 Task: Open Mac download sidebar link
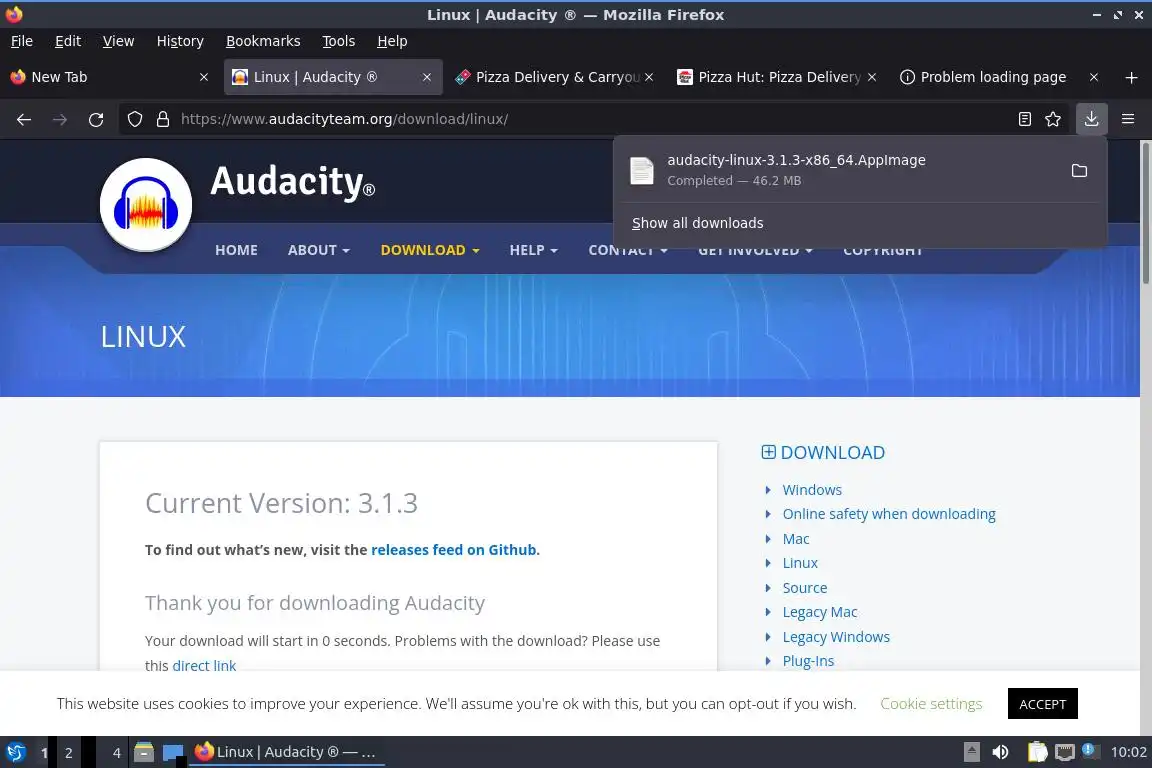click(796, 539)
